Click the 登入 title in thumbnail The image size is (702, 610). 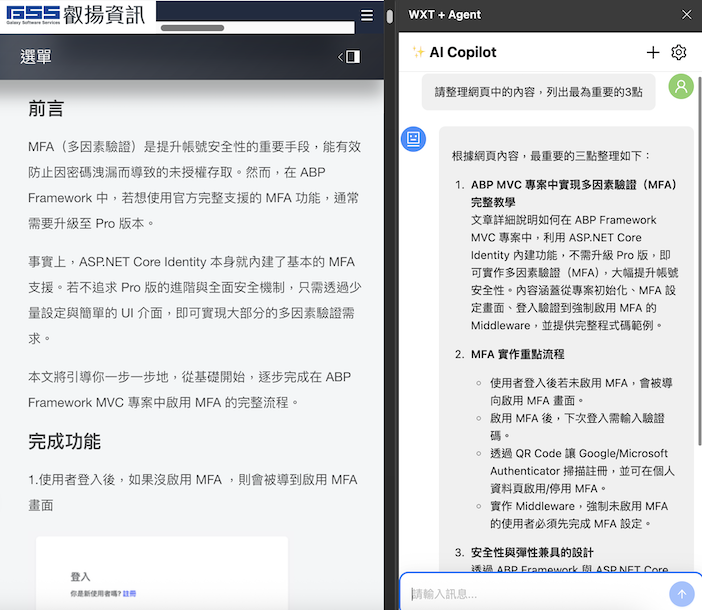(80, 576)
